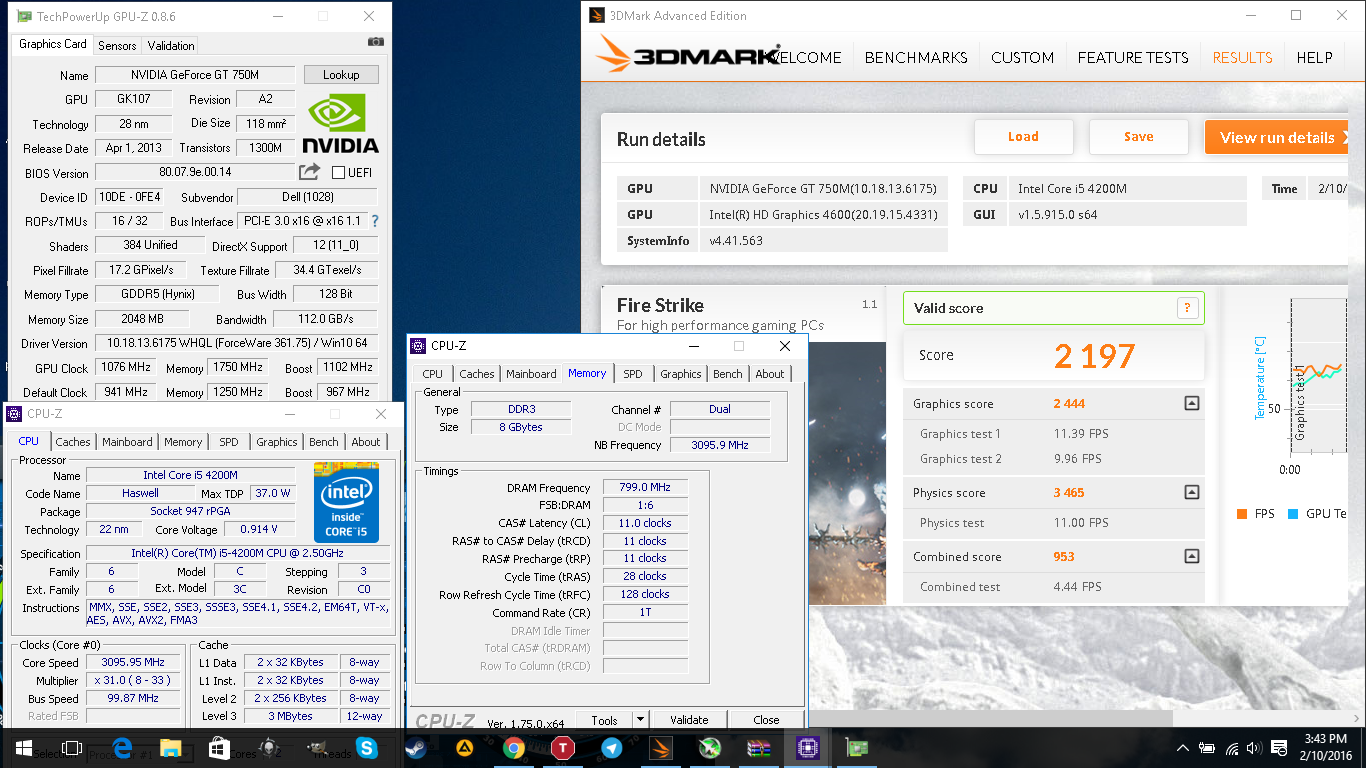Click the Valid score help question mark
The width and height of the screenshot is (1366, 768).
[x=1187, y=308]
